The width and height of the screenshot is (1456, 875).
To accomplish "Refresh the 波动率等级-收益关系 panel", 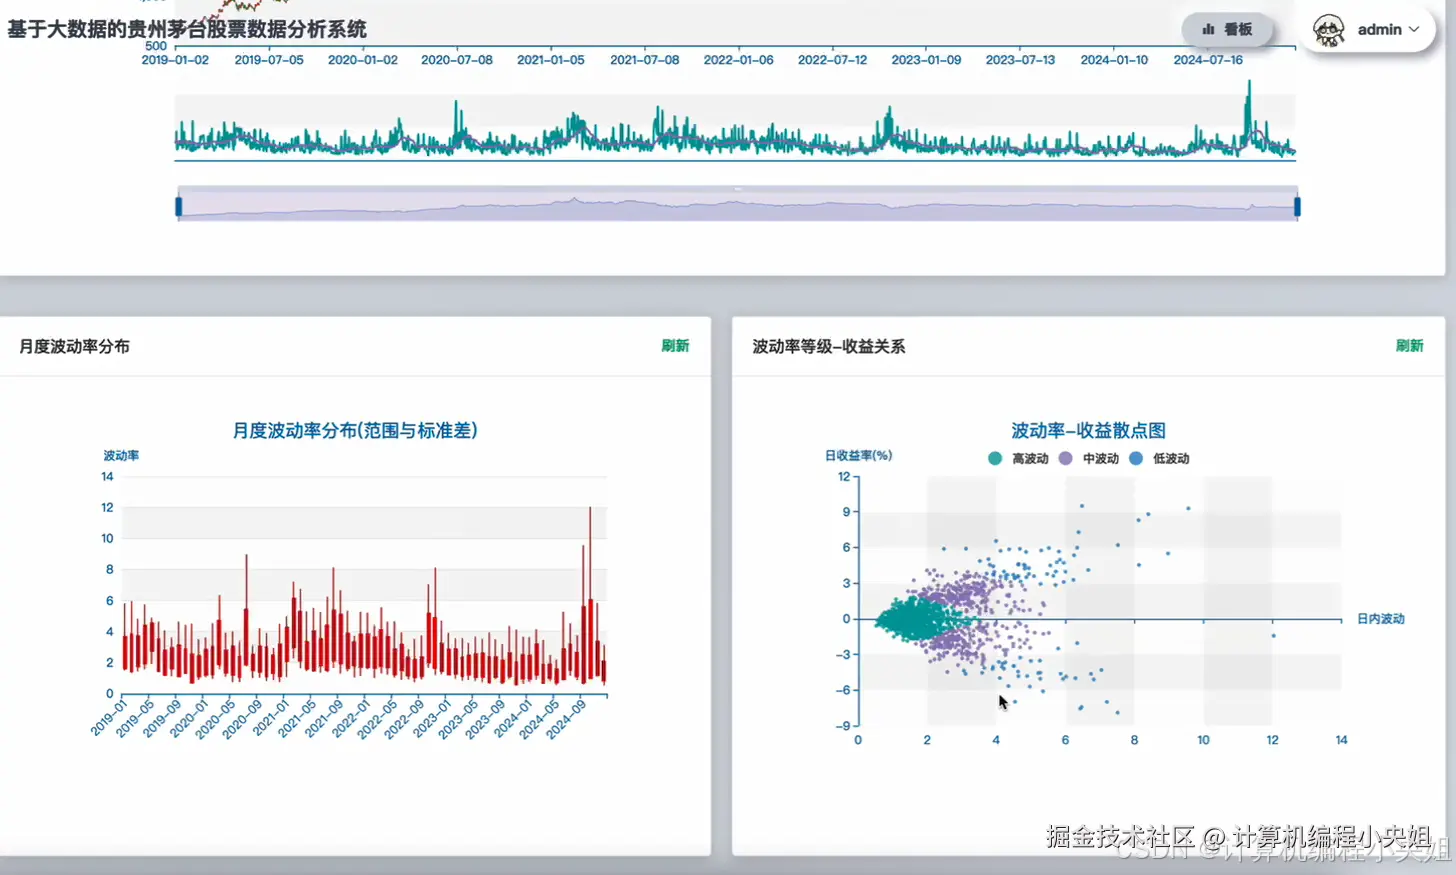I will click(1409, 346).
